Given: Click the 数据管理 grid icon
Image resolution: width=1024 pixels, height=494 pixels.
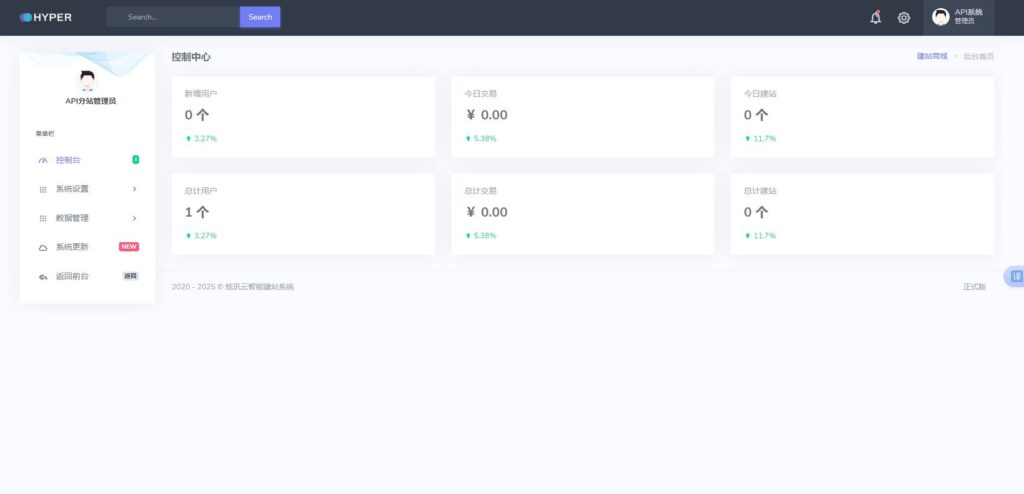Looking at the screenshot, I should click(43, 218).
